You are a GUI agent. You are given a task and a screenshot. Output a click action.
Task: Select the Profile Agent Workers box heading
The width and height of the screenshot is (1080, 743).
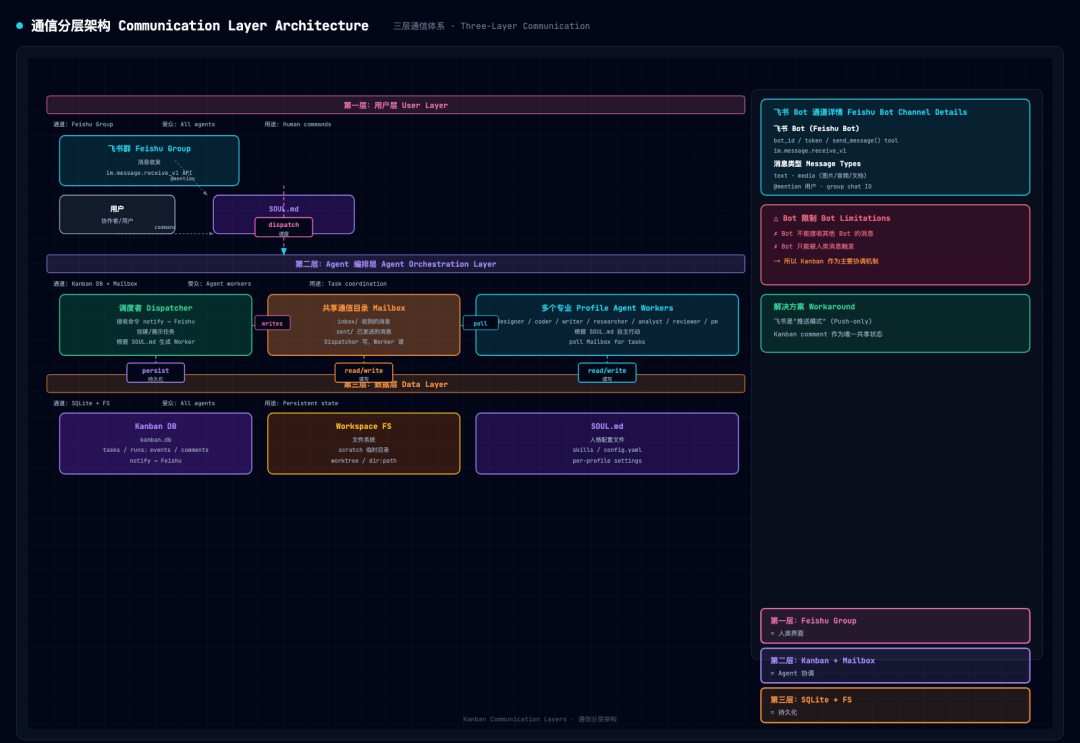pyautogui.click(x=607, y=308)
